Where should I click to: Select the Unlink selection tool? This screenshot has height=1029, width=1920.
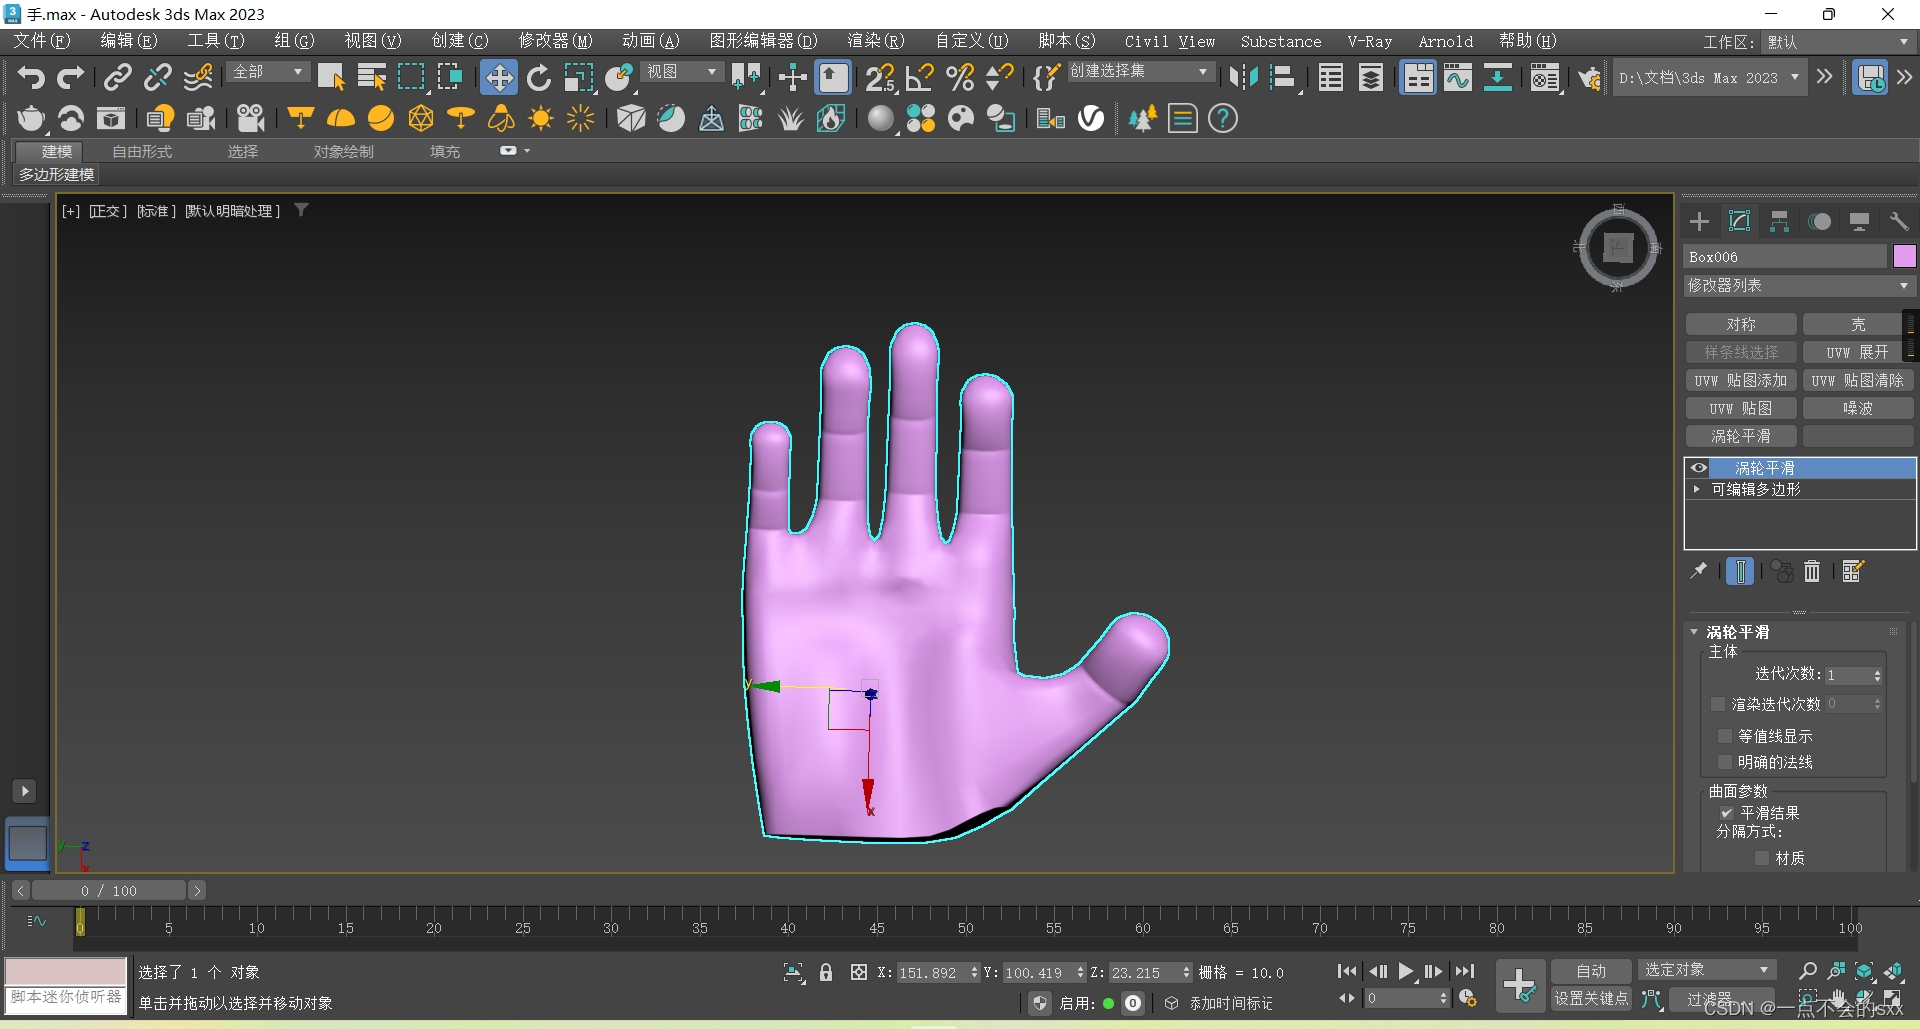coord(158,78)
